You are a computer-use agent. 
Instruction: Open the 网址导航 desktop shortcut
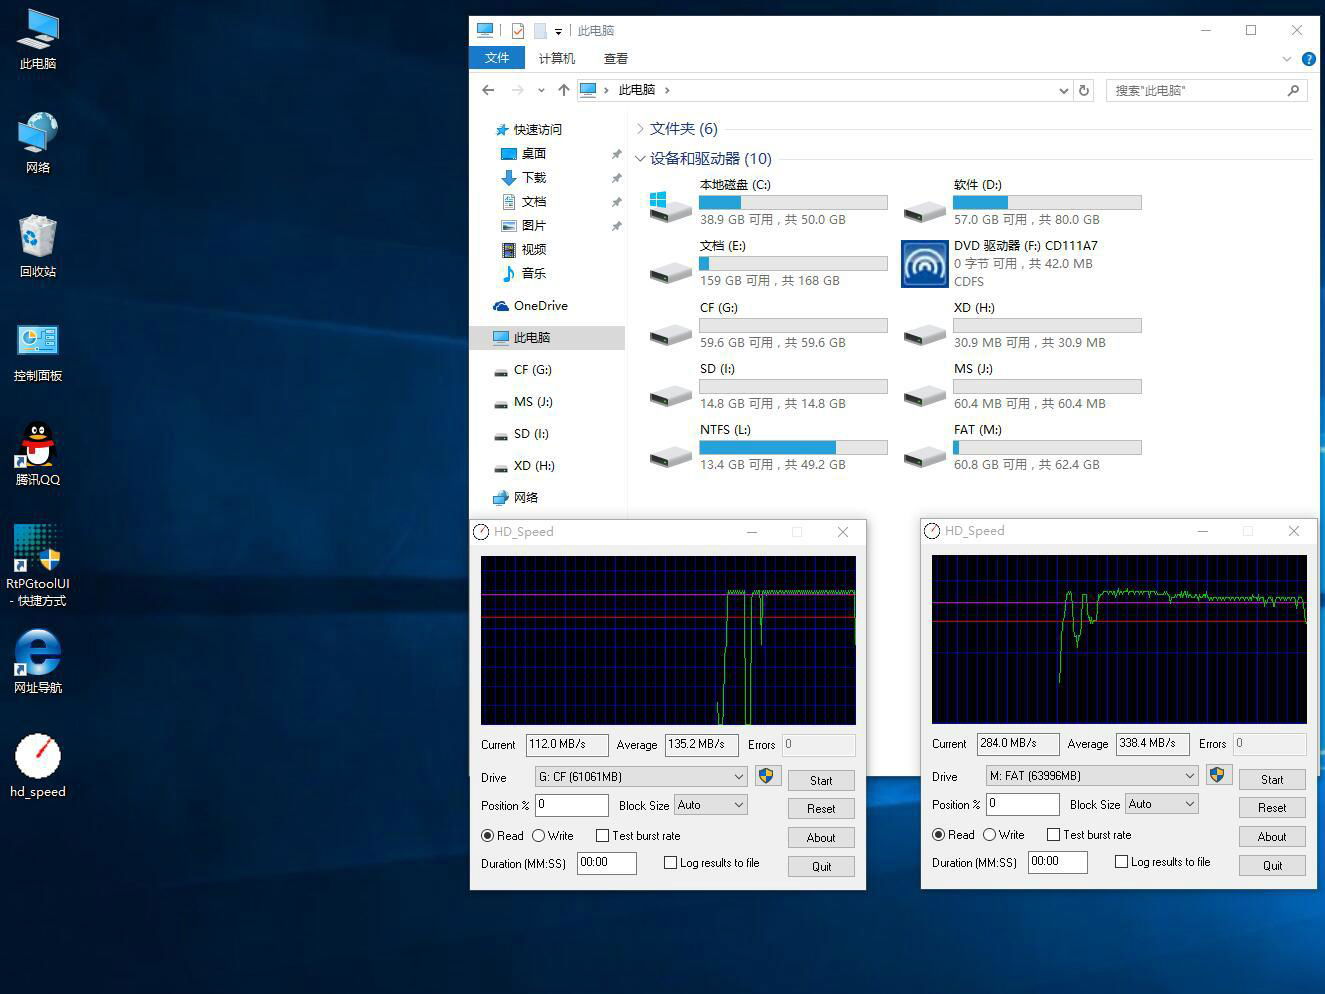(38, 661)
